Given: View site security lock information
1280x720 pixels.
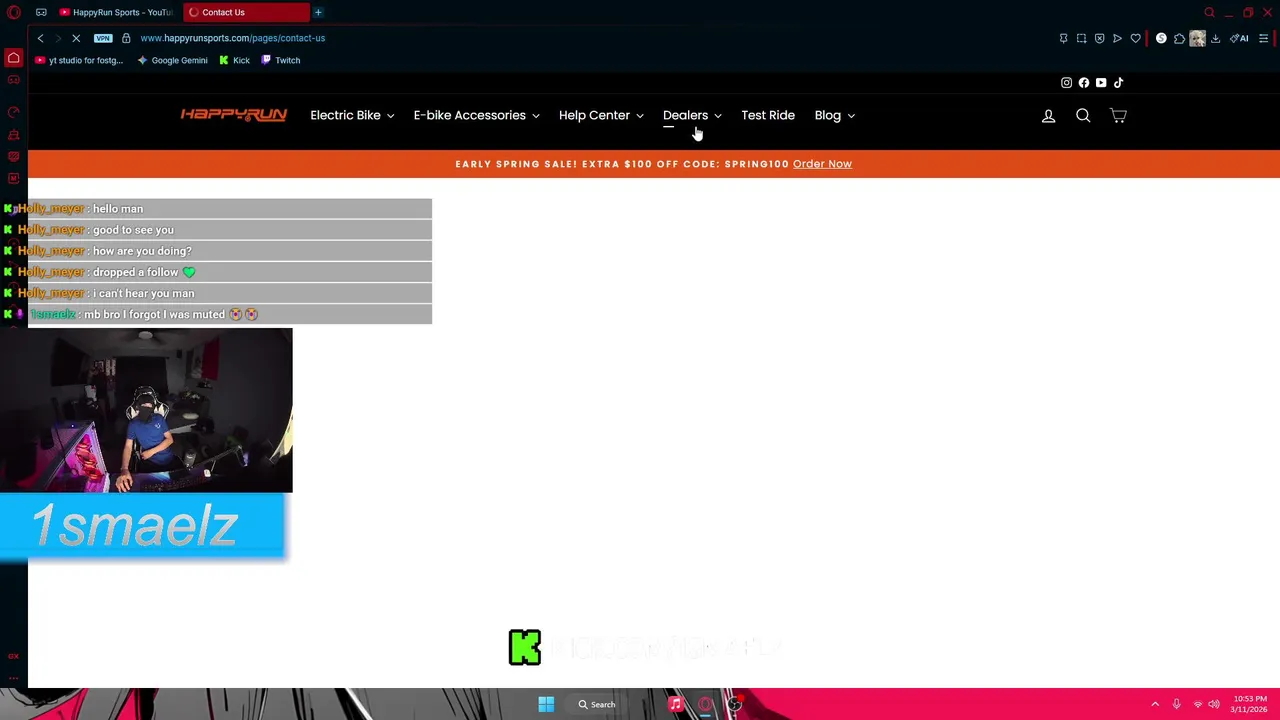Looking at the screenshot, I should [126, 38].
